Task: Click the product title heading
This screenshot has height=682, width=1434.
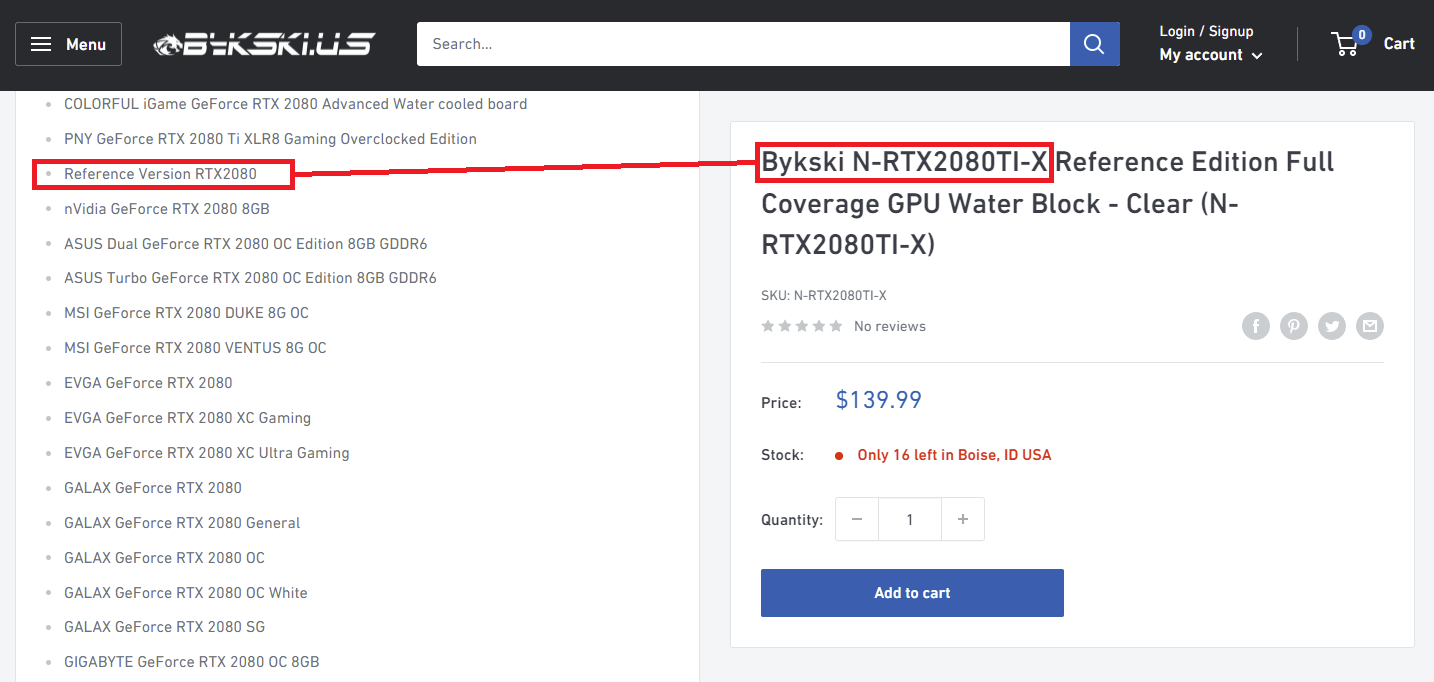Action: click(1047, 203)
